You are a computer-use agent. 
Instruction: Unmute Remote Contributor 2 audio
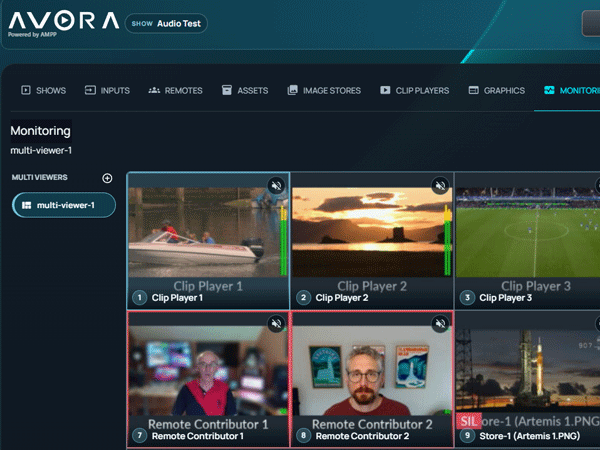[x=440, y=324]
